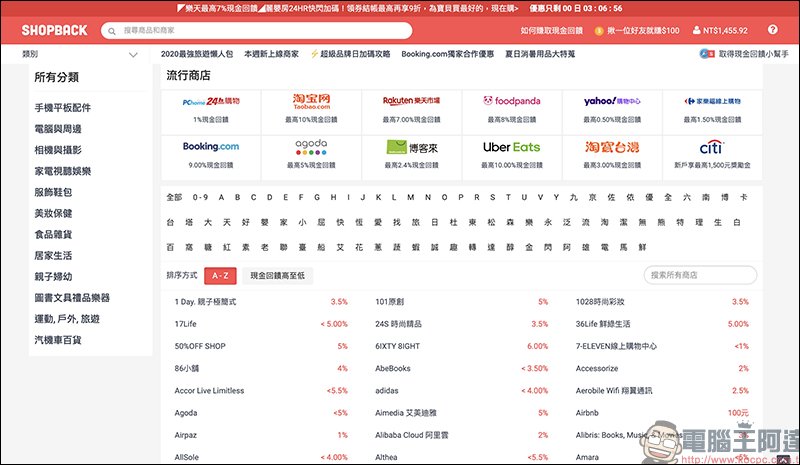Viewport: 800px width, 465px height.
Task: Click the user account icon beside NT$1,455.92
Action: [x=696, y=30]
